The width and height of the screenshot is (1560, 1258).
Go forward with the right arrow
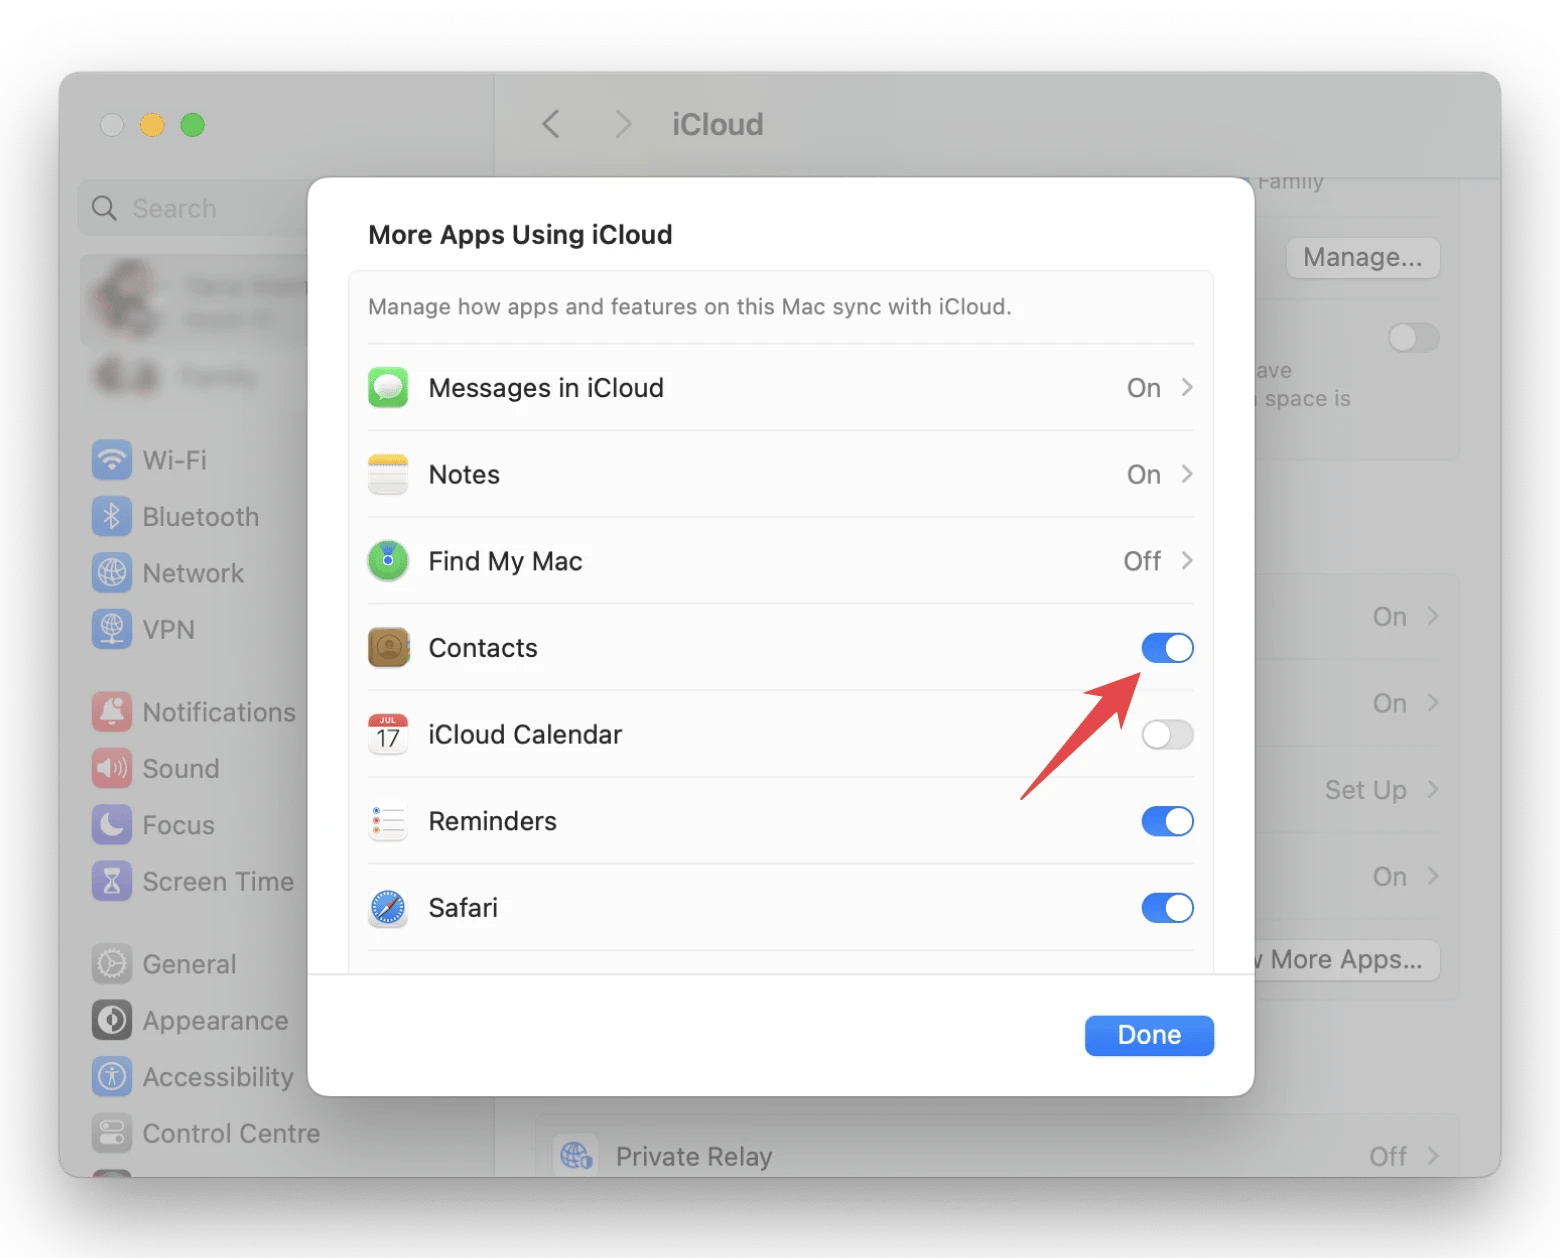pyautogui.click(x=623, y=124)
